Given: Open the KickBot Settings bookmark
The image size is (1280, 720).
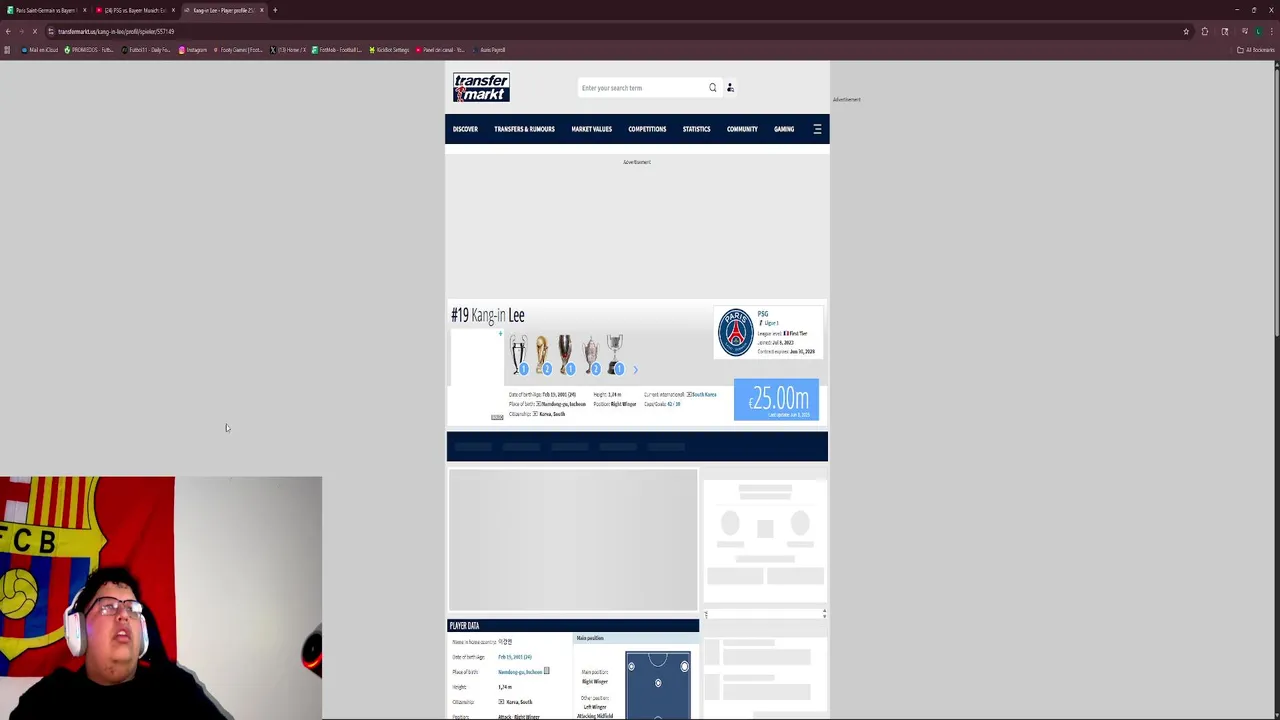Looking at the screenshot, I should (389, 50).
